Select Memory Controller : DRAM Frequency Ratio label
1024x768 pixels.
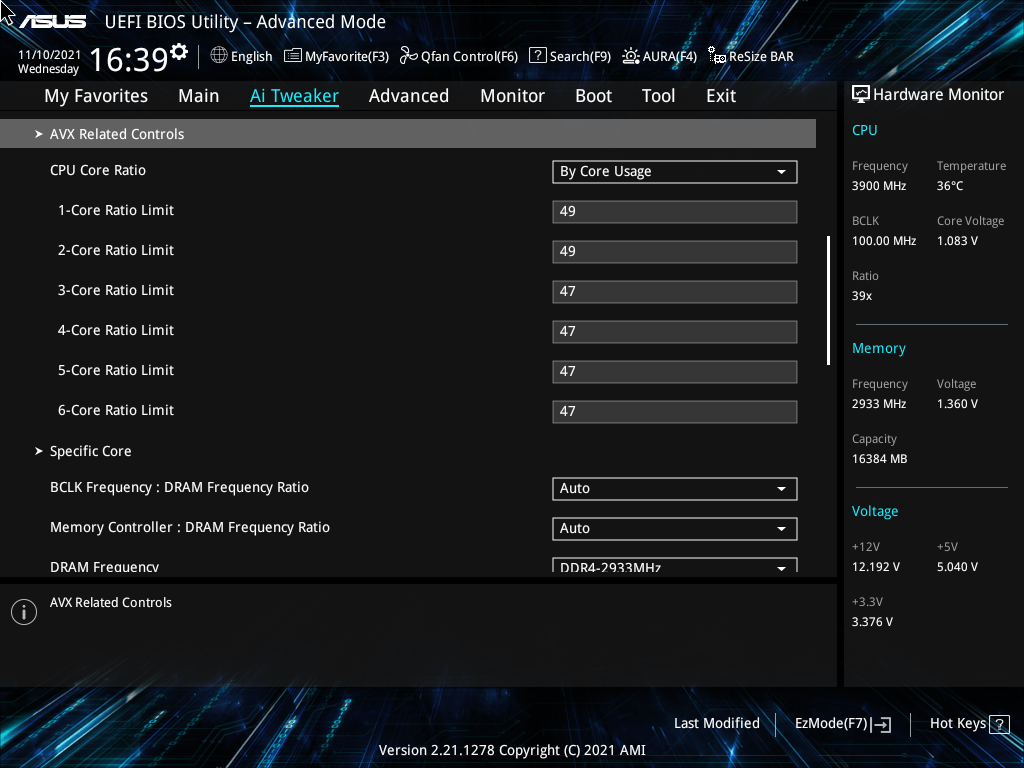pyautogui.click(x=190, y=528)
